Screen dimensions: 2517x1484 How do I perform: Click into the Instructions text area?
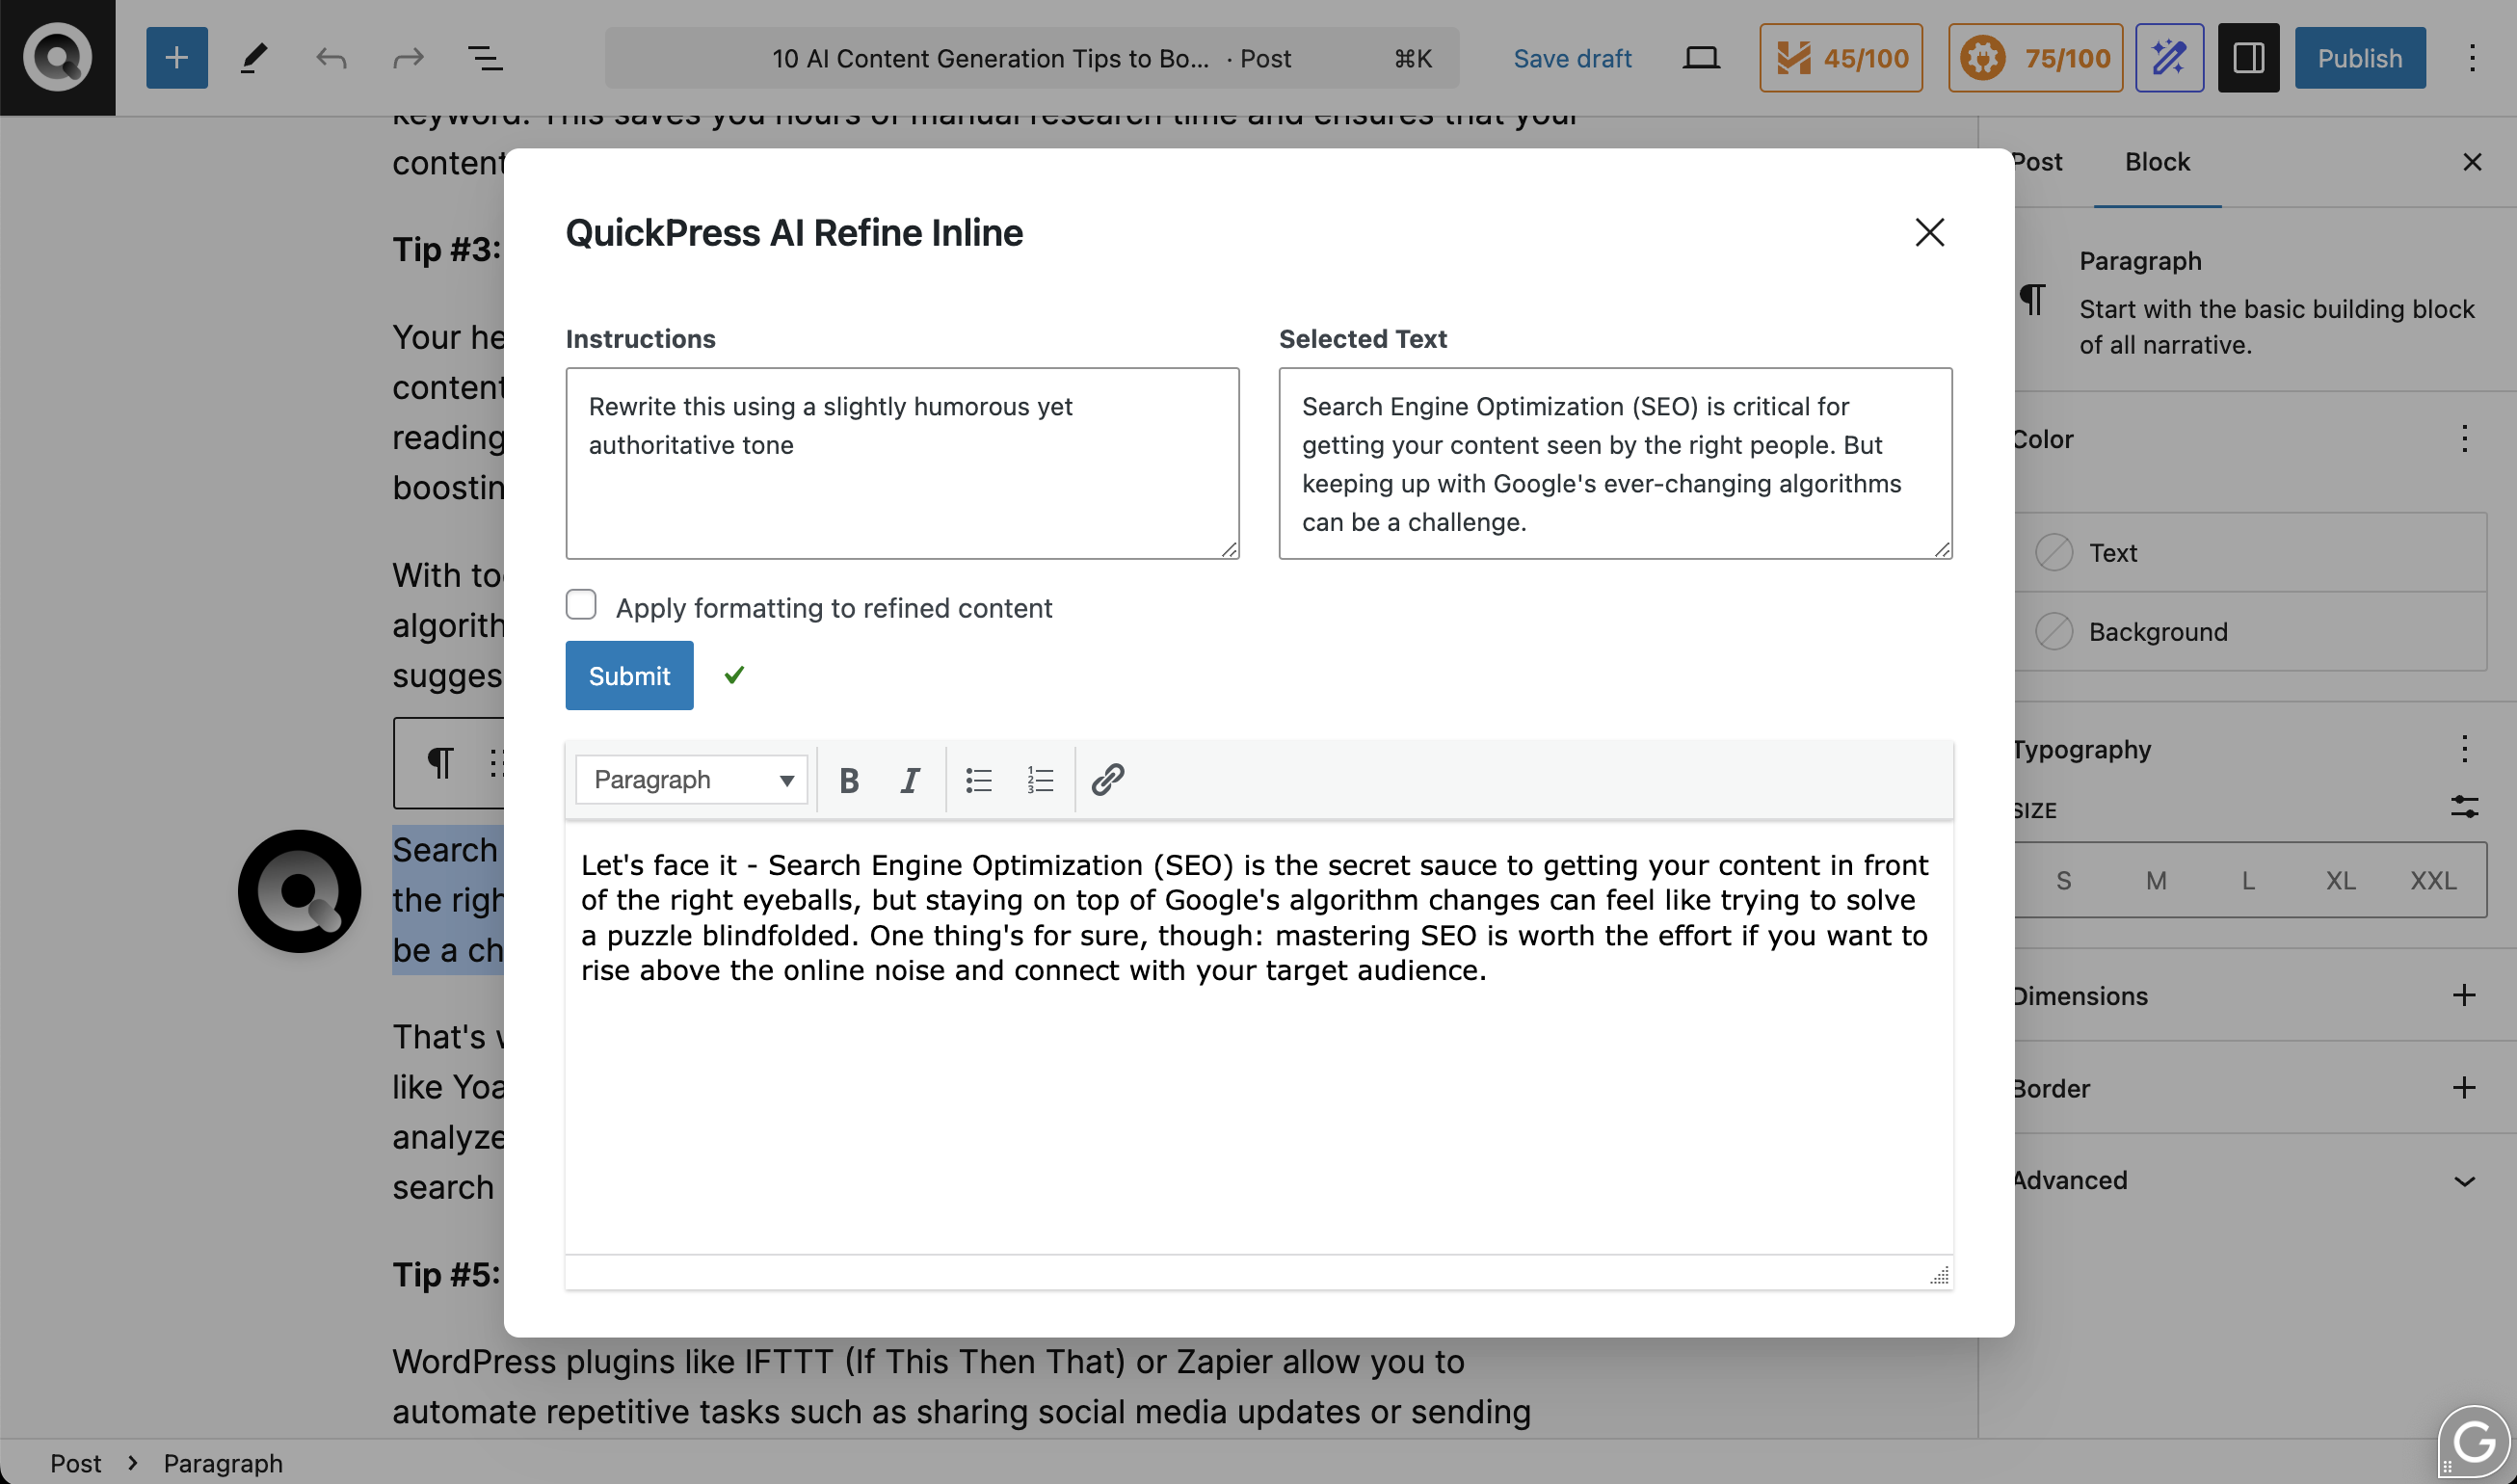coord(902,463)
